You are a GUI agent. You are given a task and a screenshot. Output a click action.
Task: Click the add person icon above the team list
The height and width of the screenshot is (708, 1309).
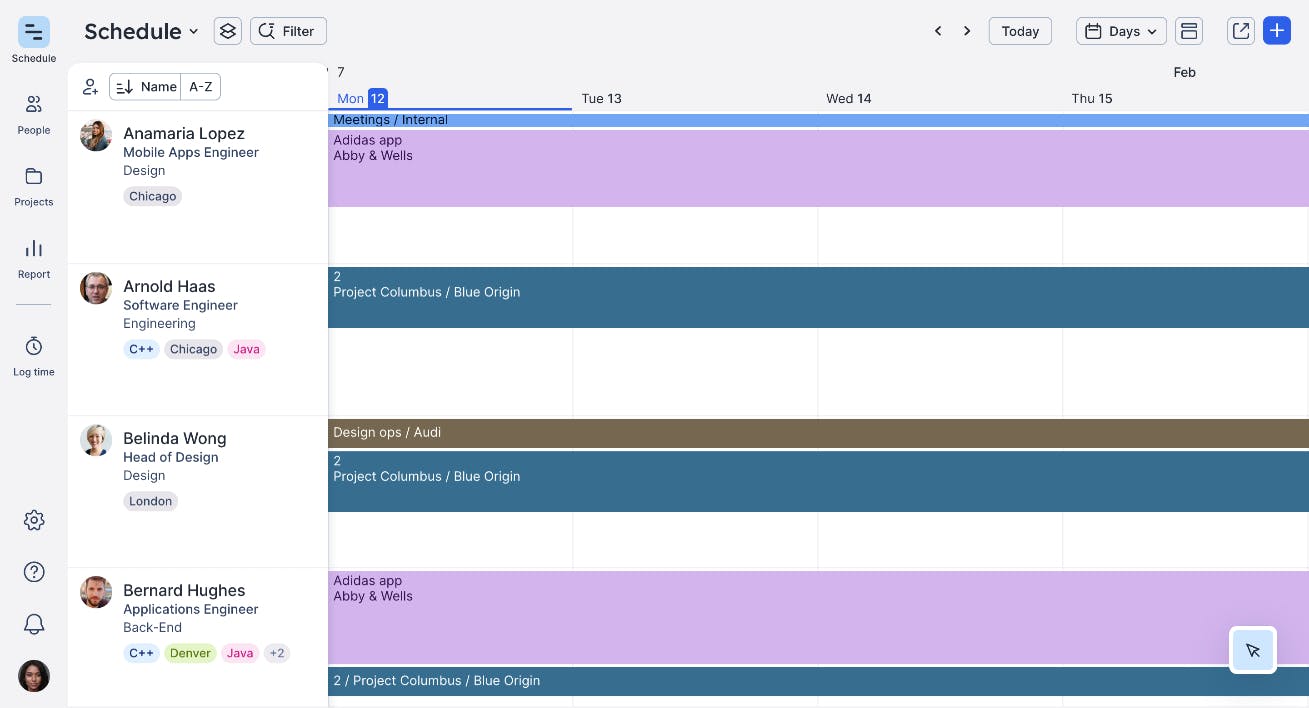pyautogui.click(x=90, y=87)
